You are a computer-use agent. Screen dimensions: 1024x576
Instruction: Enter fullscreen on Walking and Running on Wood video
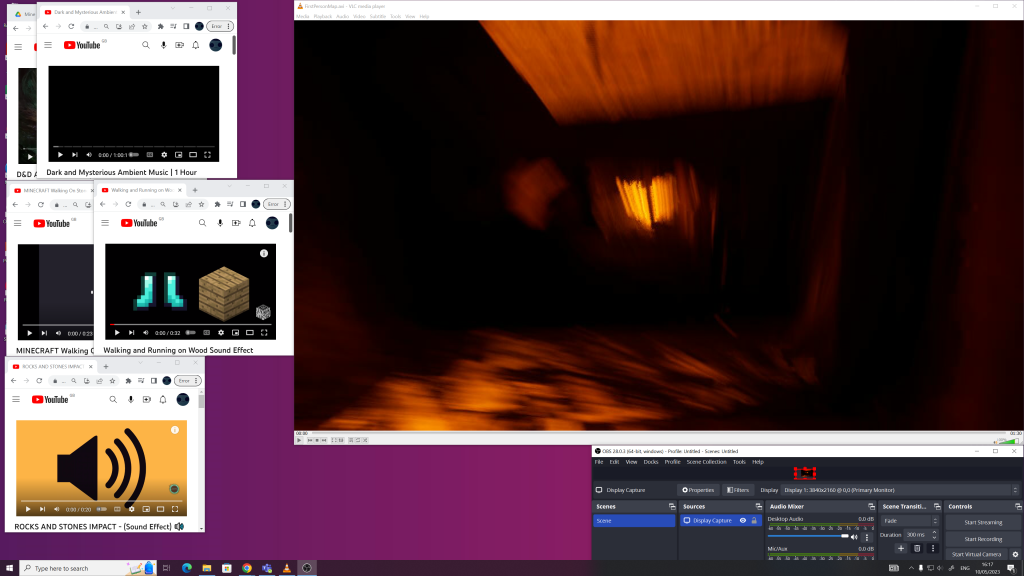(264, 332)
